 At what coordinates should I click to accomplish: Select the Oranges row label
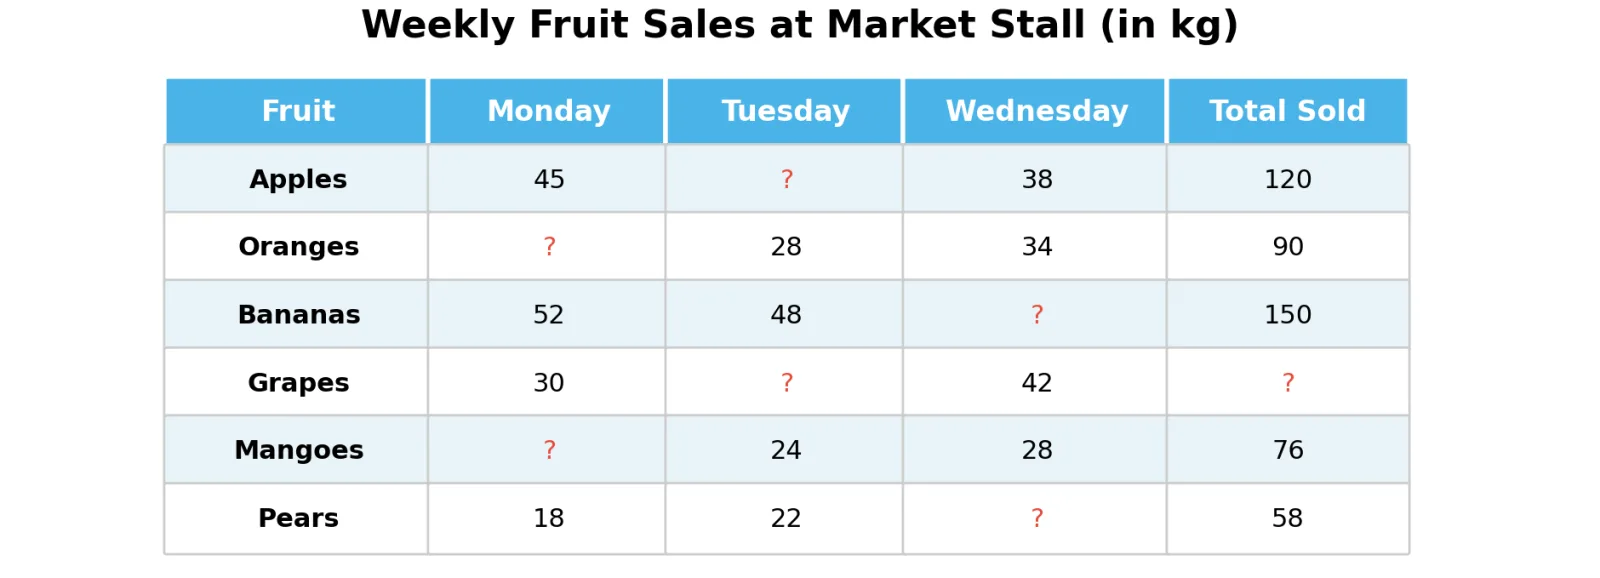click(298, 247)
